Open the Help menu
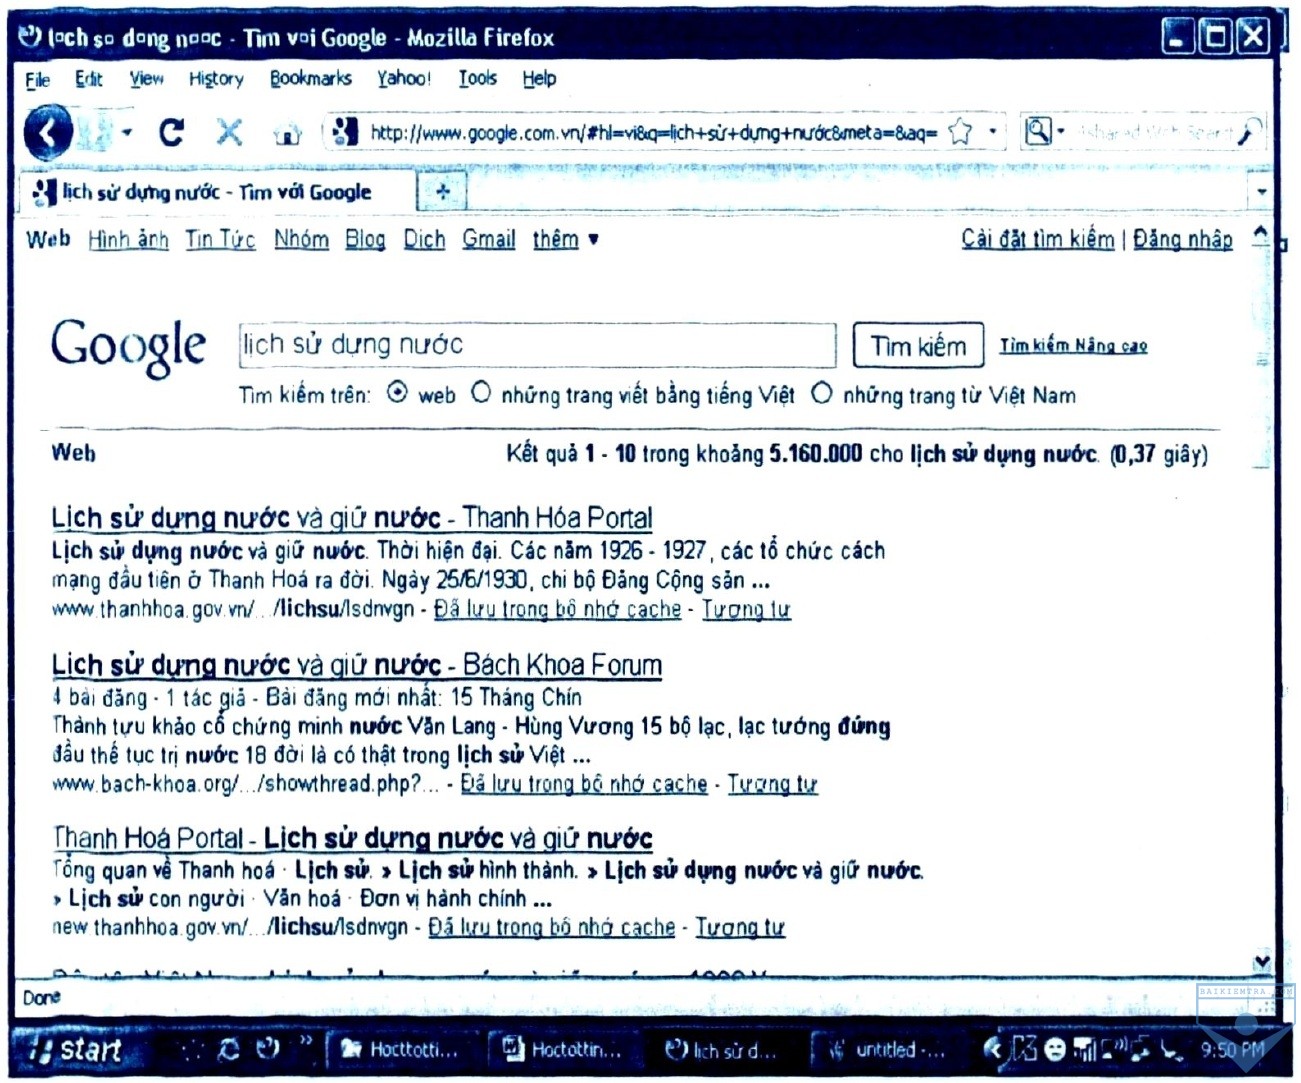The width and height of the screenshot is (1301, 1083). click(x=540, y=78)
